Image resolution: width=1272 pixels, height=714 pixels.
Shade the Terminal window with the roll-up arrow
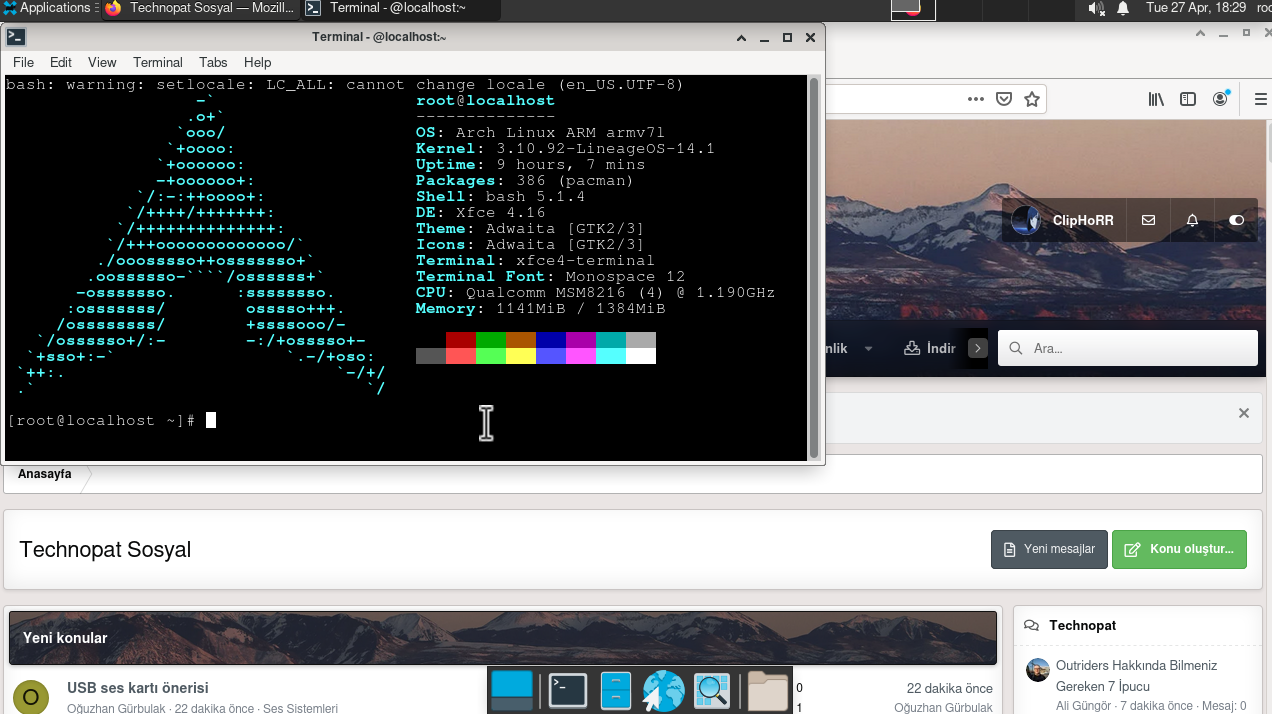(x=741, y=37)
